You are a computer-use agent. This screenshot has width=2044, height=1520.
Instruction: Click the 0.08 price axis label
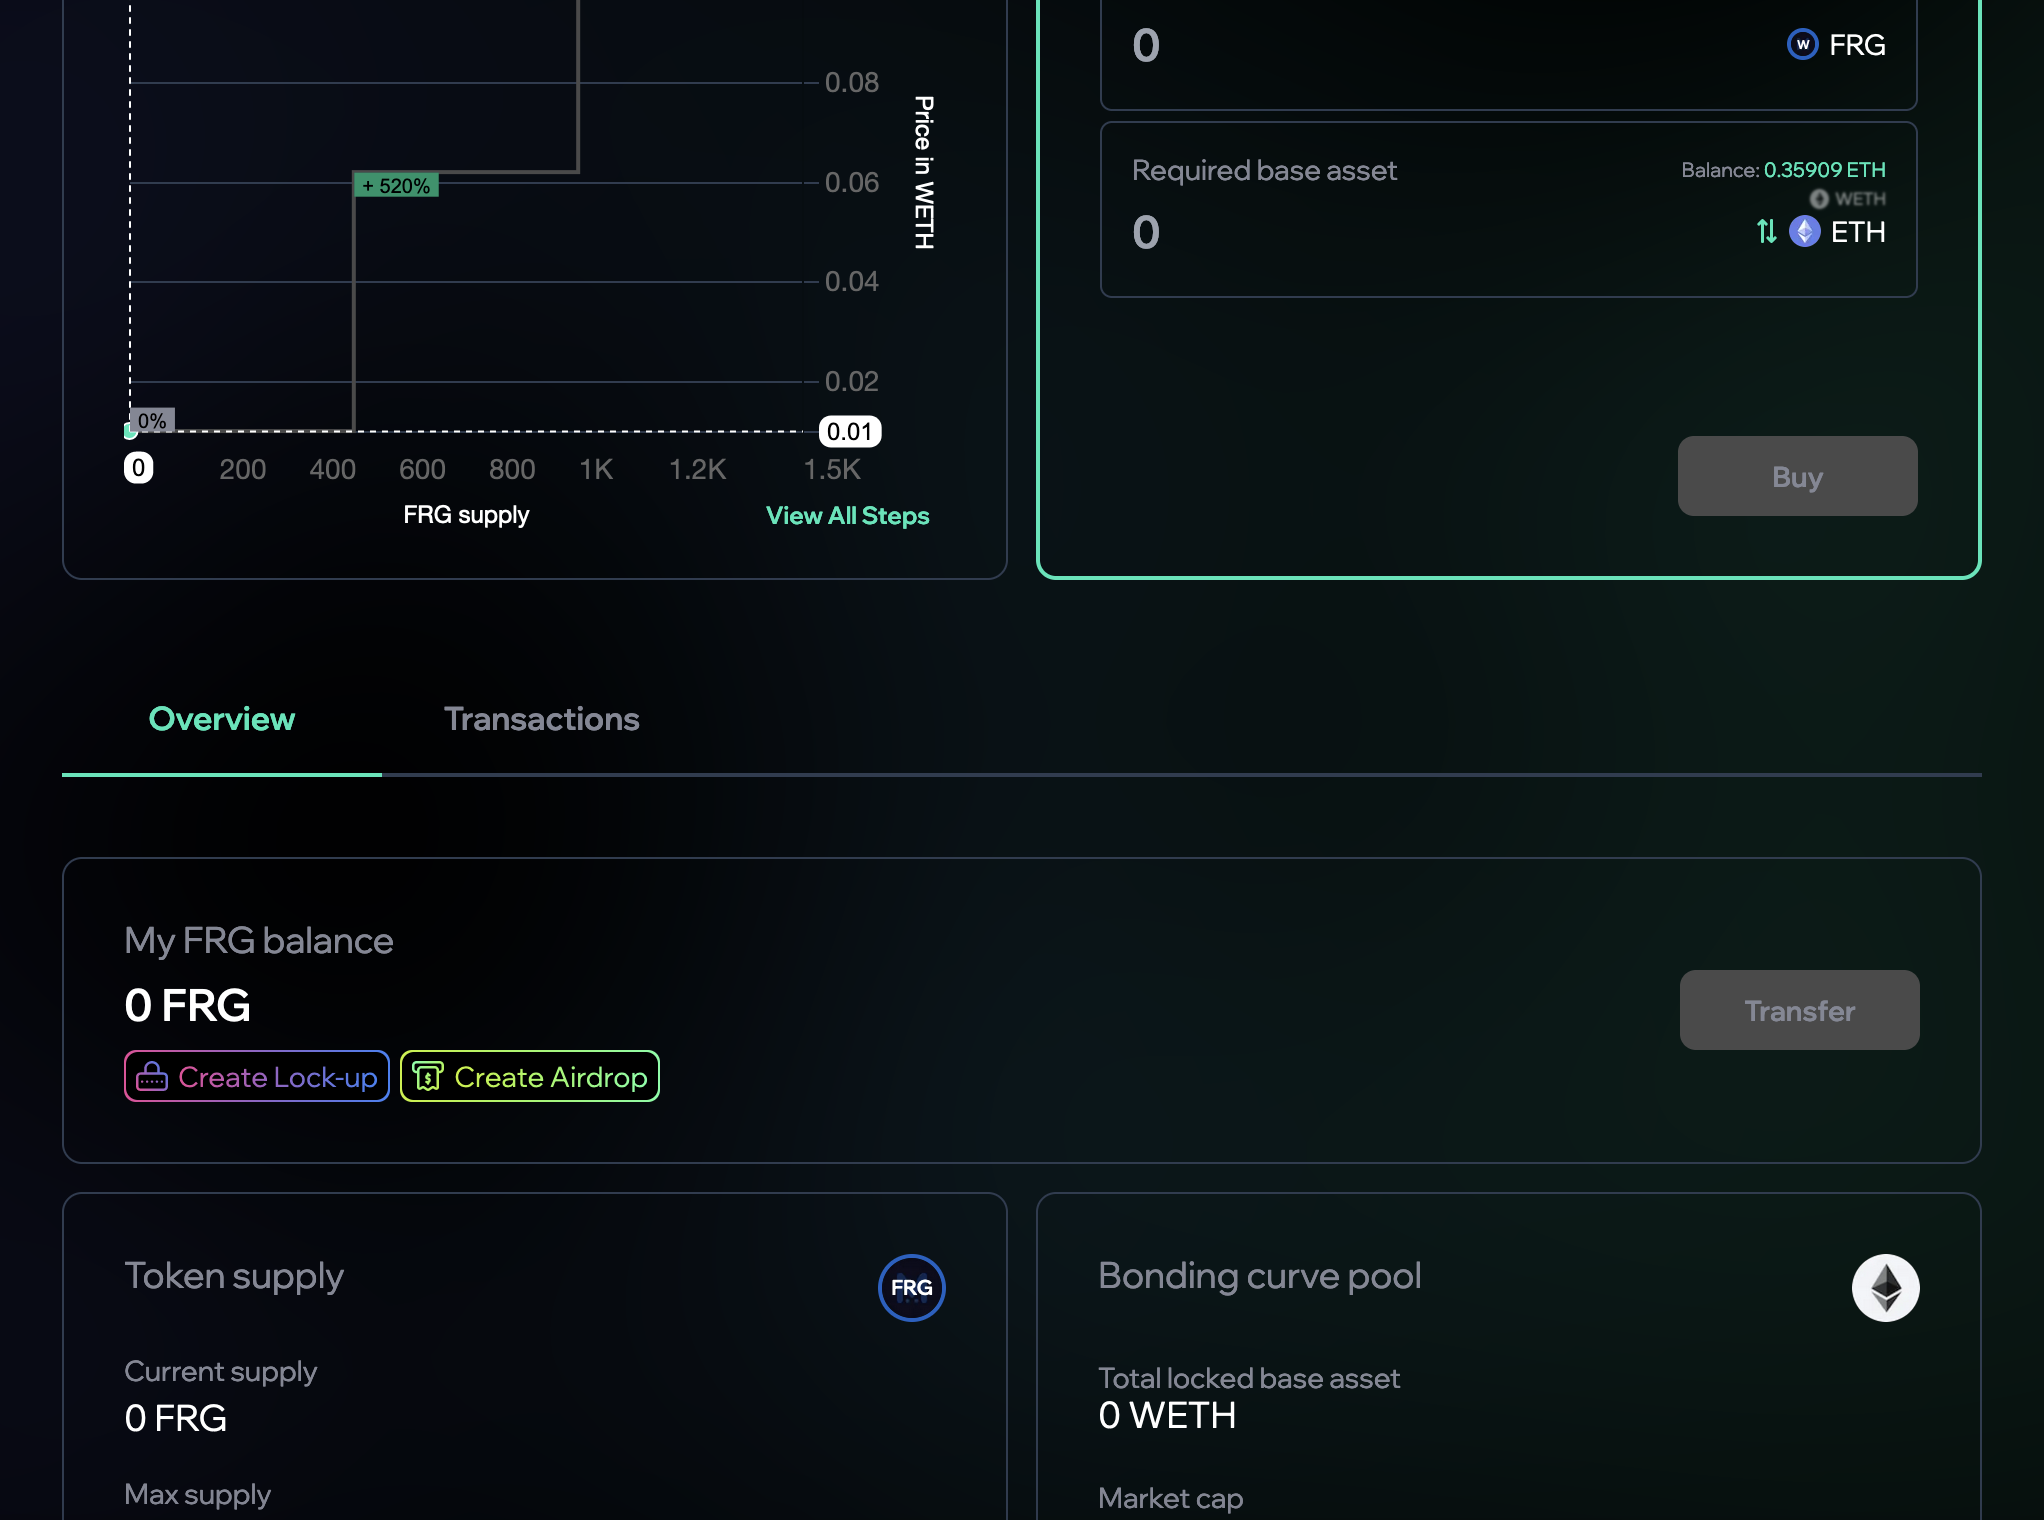[x=852, y=83]
